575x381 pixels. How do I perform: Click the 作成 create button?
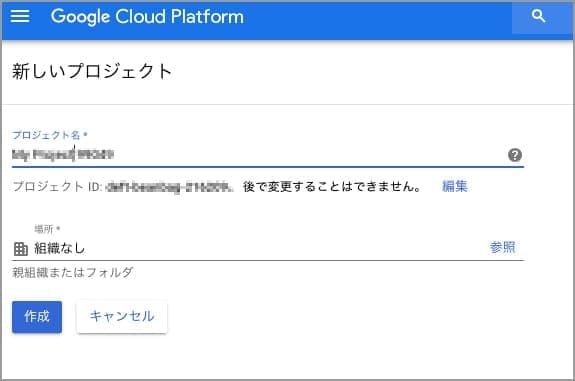pyautogui.click(x=37, y=317)
